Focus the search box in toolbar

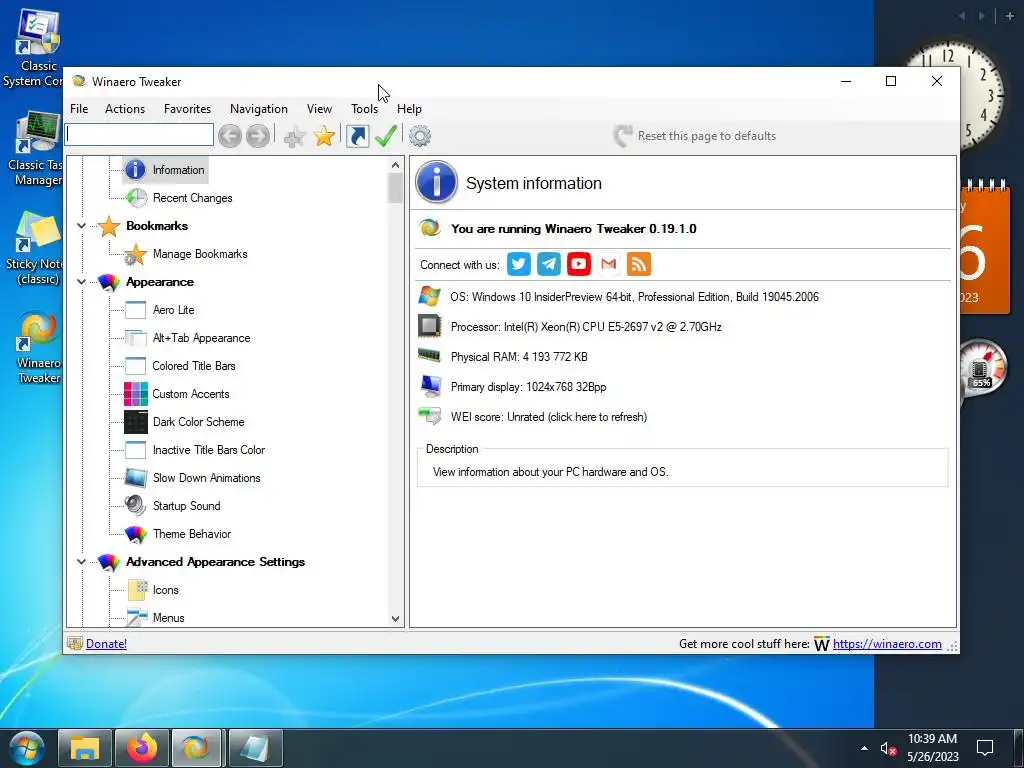(139, 135)
